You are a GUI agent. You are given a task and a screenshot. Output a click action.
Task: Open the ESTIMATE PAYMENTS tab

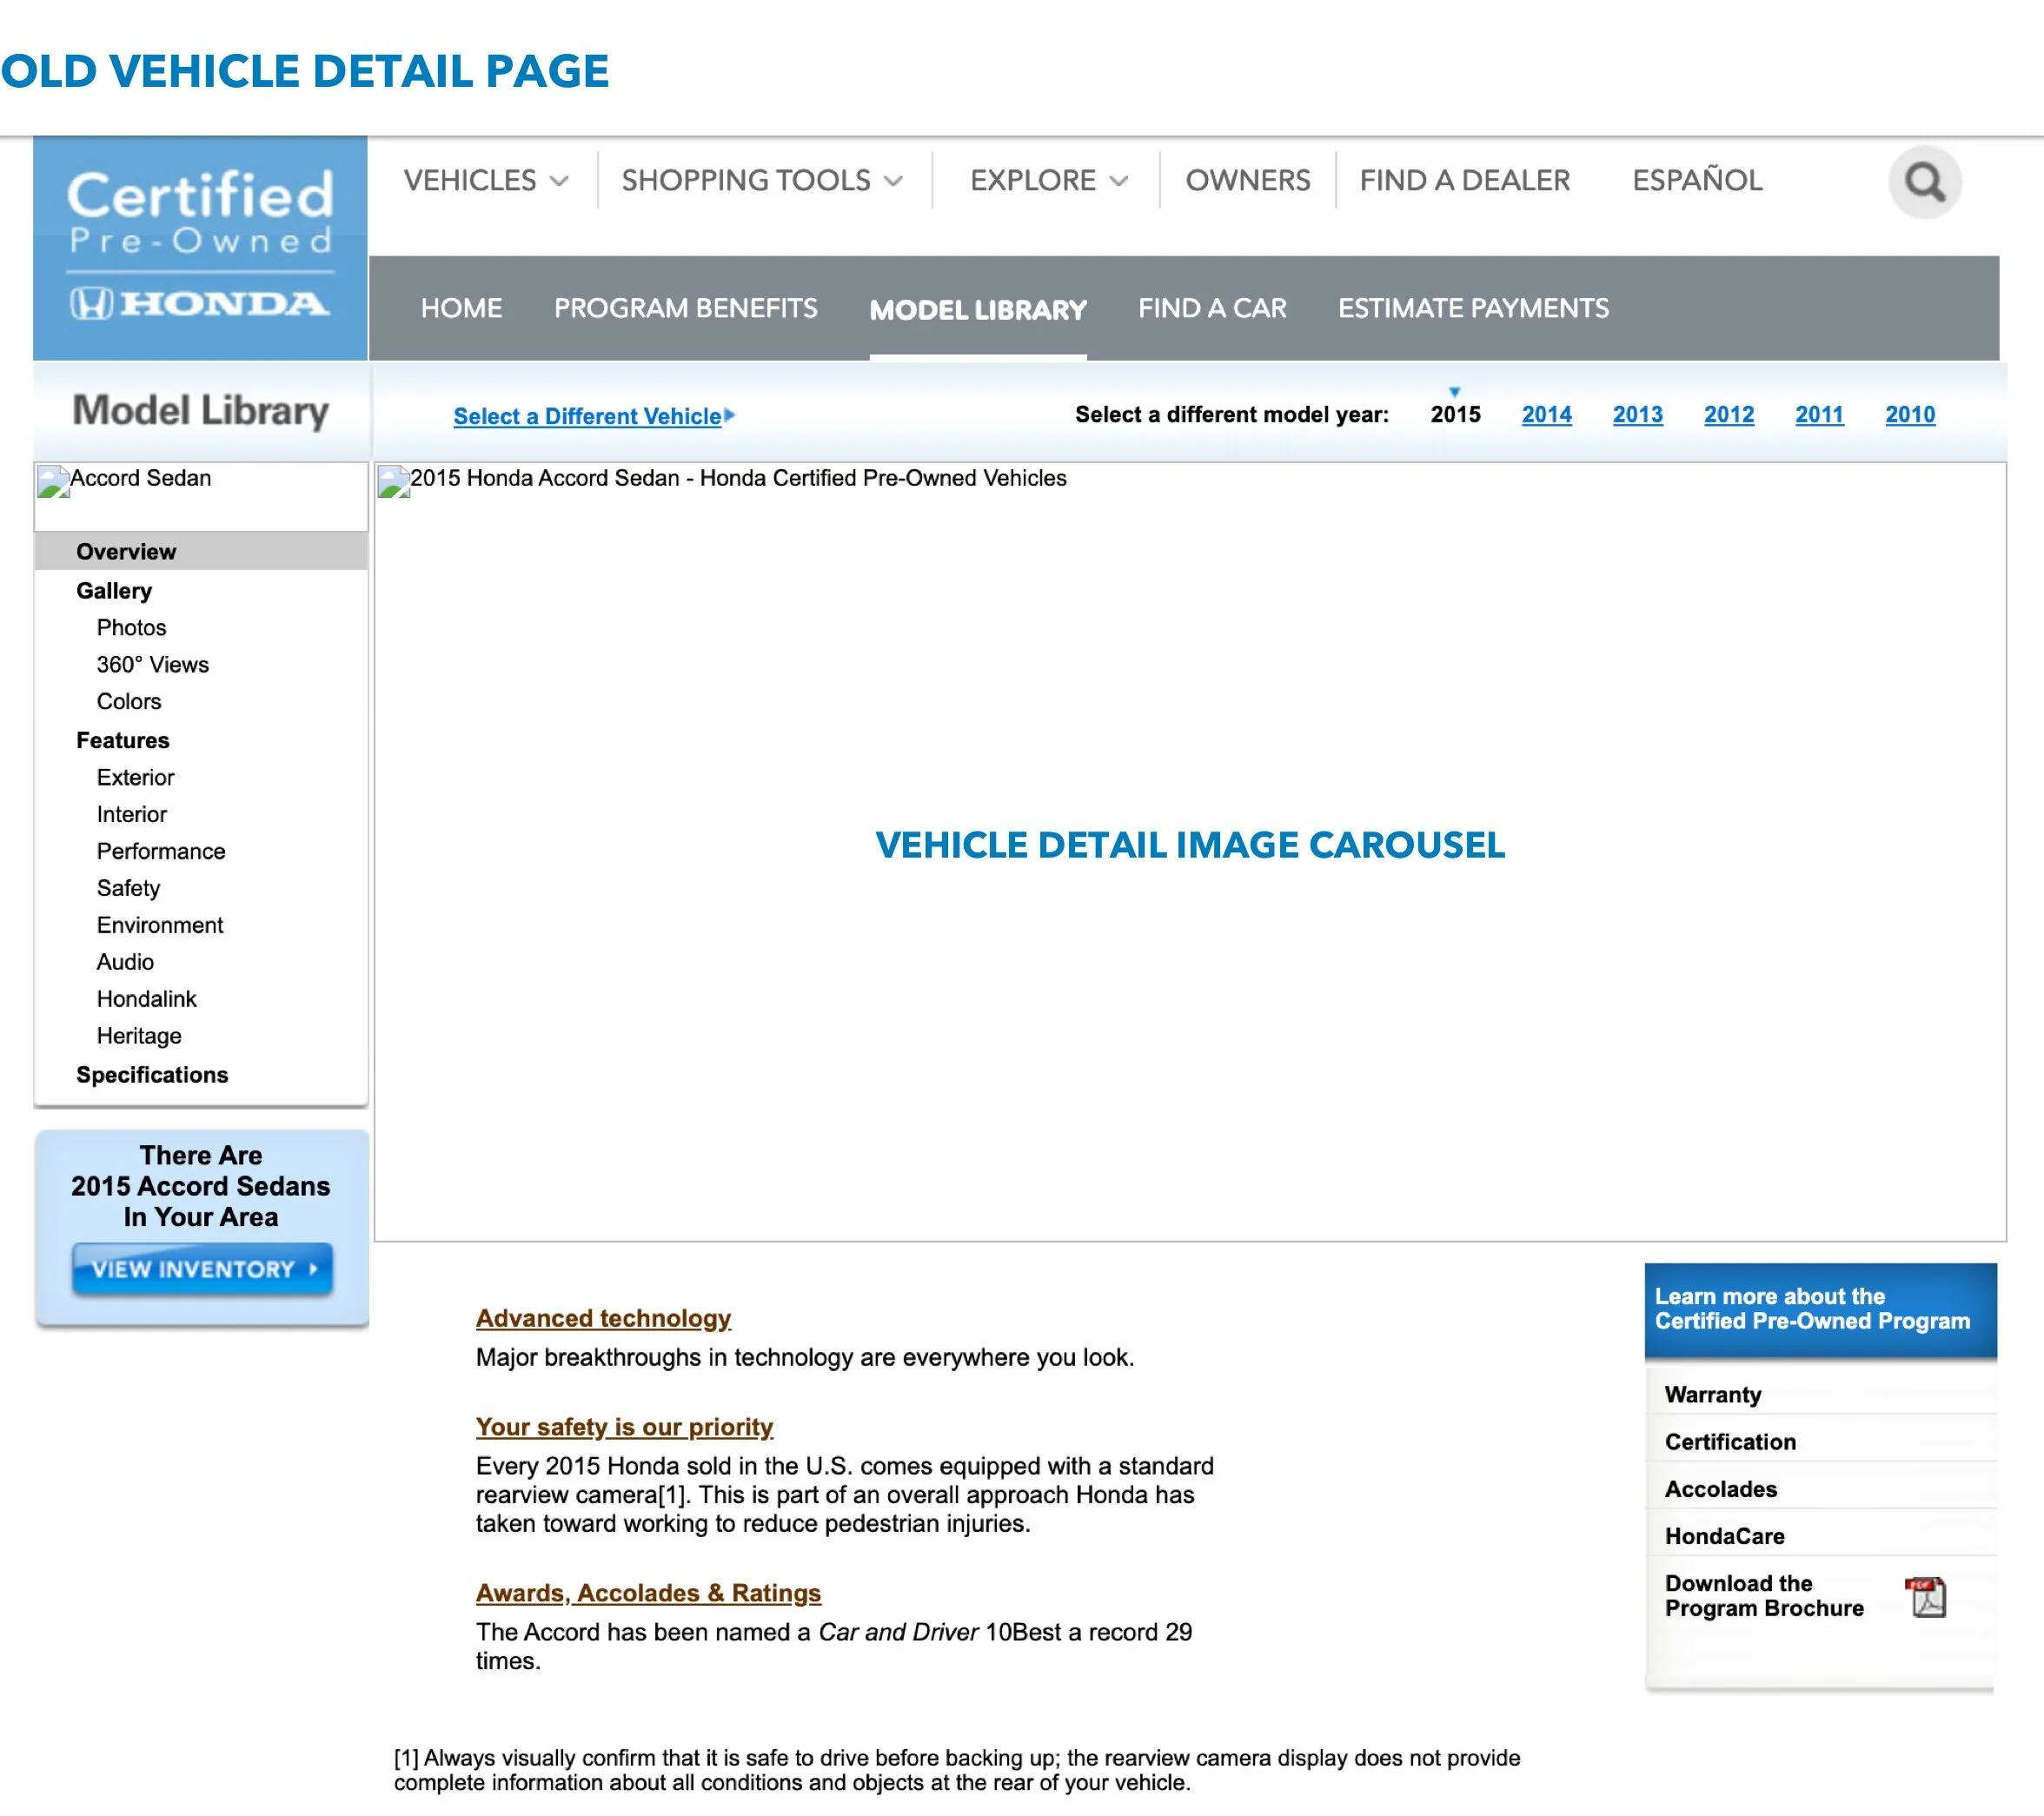[x=1473, y=309]
